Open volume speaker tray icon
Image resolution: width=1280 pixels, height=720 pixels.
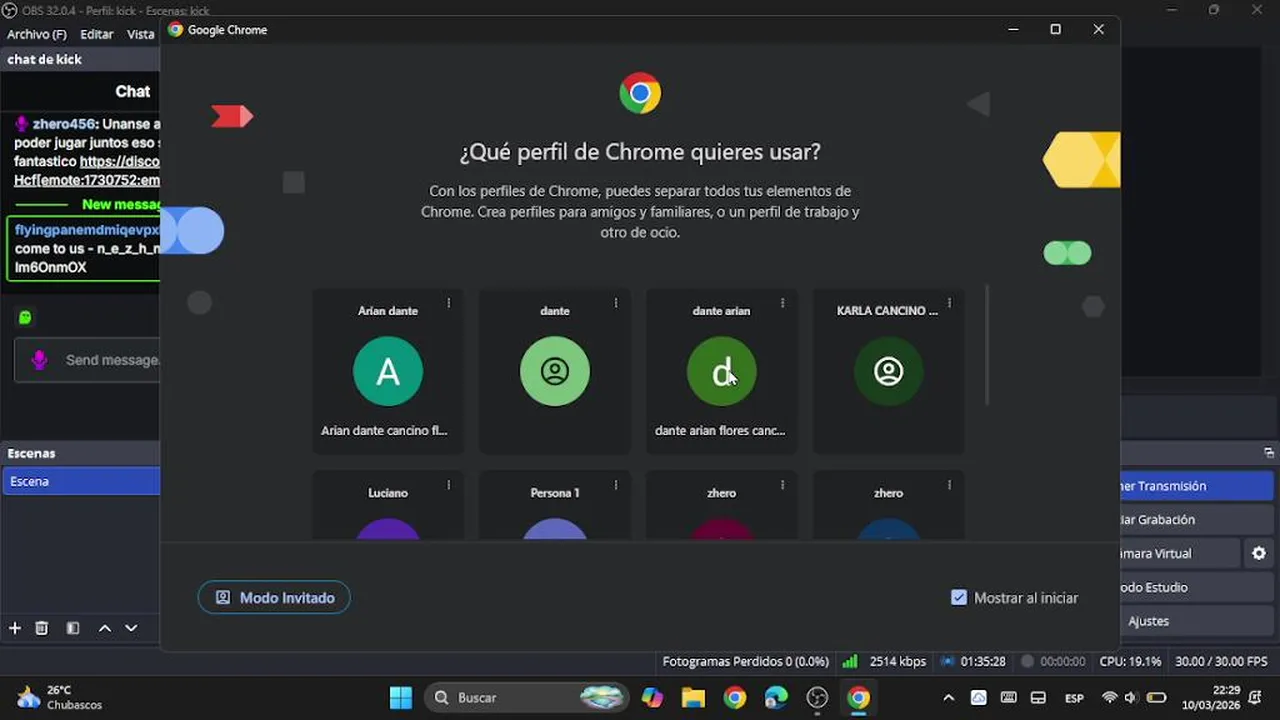[1131, 697]
